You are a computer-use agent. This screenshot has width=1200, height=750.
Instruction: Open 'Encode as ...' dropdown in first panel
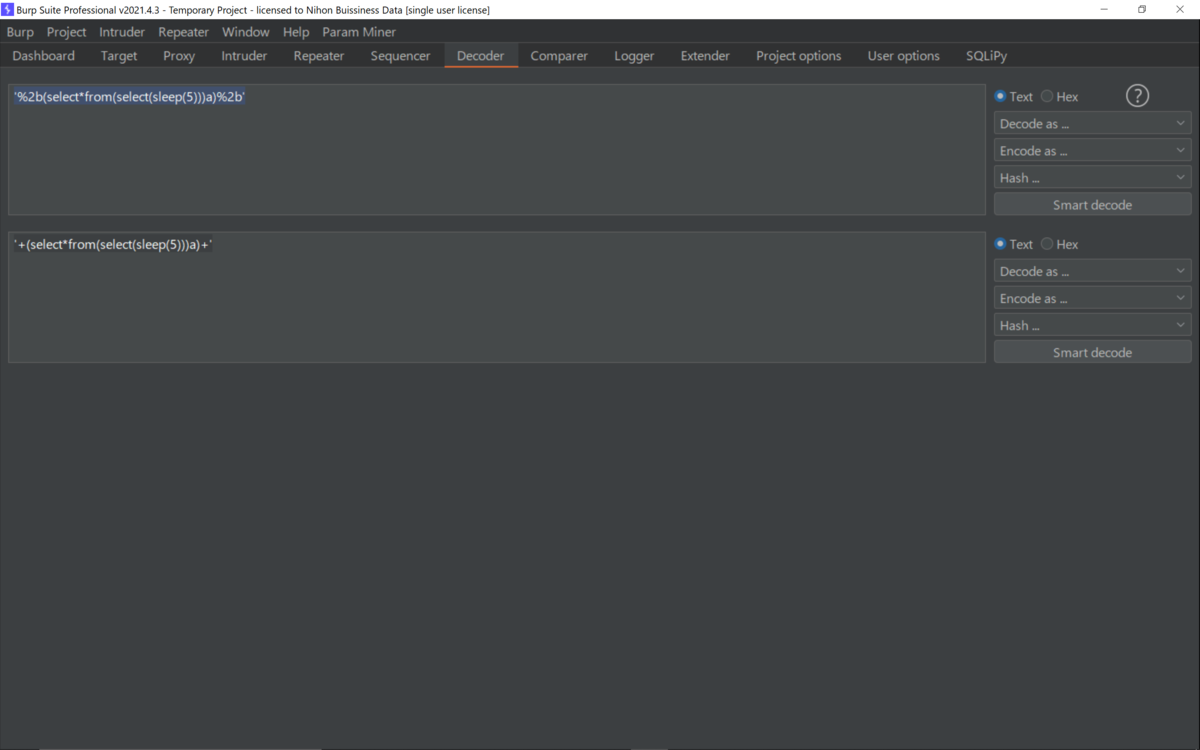pos(1092,151)
